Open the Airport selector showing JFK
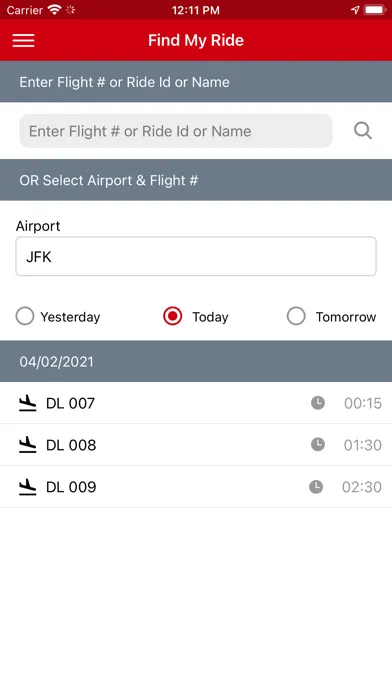The width and height of the screenshot is (392, 696). 196,257
